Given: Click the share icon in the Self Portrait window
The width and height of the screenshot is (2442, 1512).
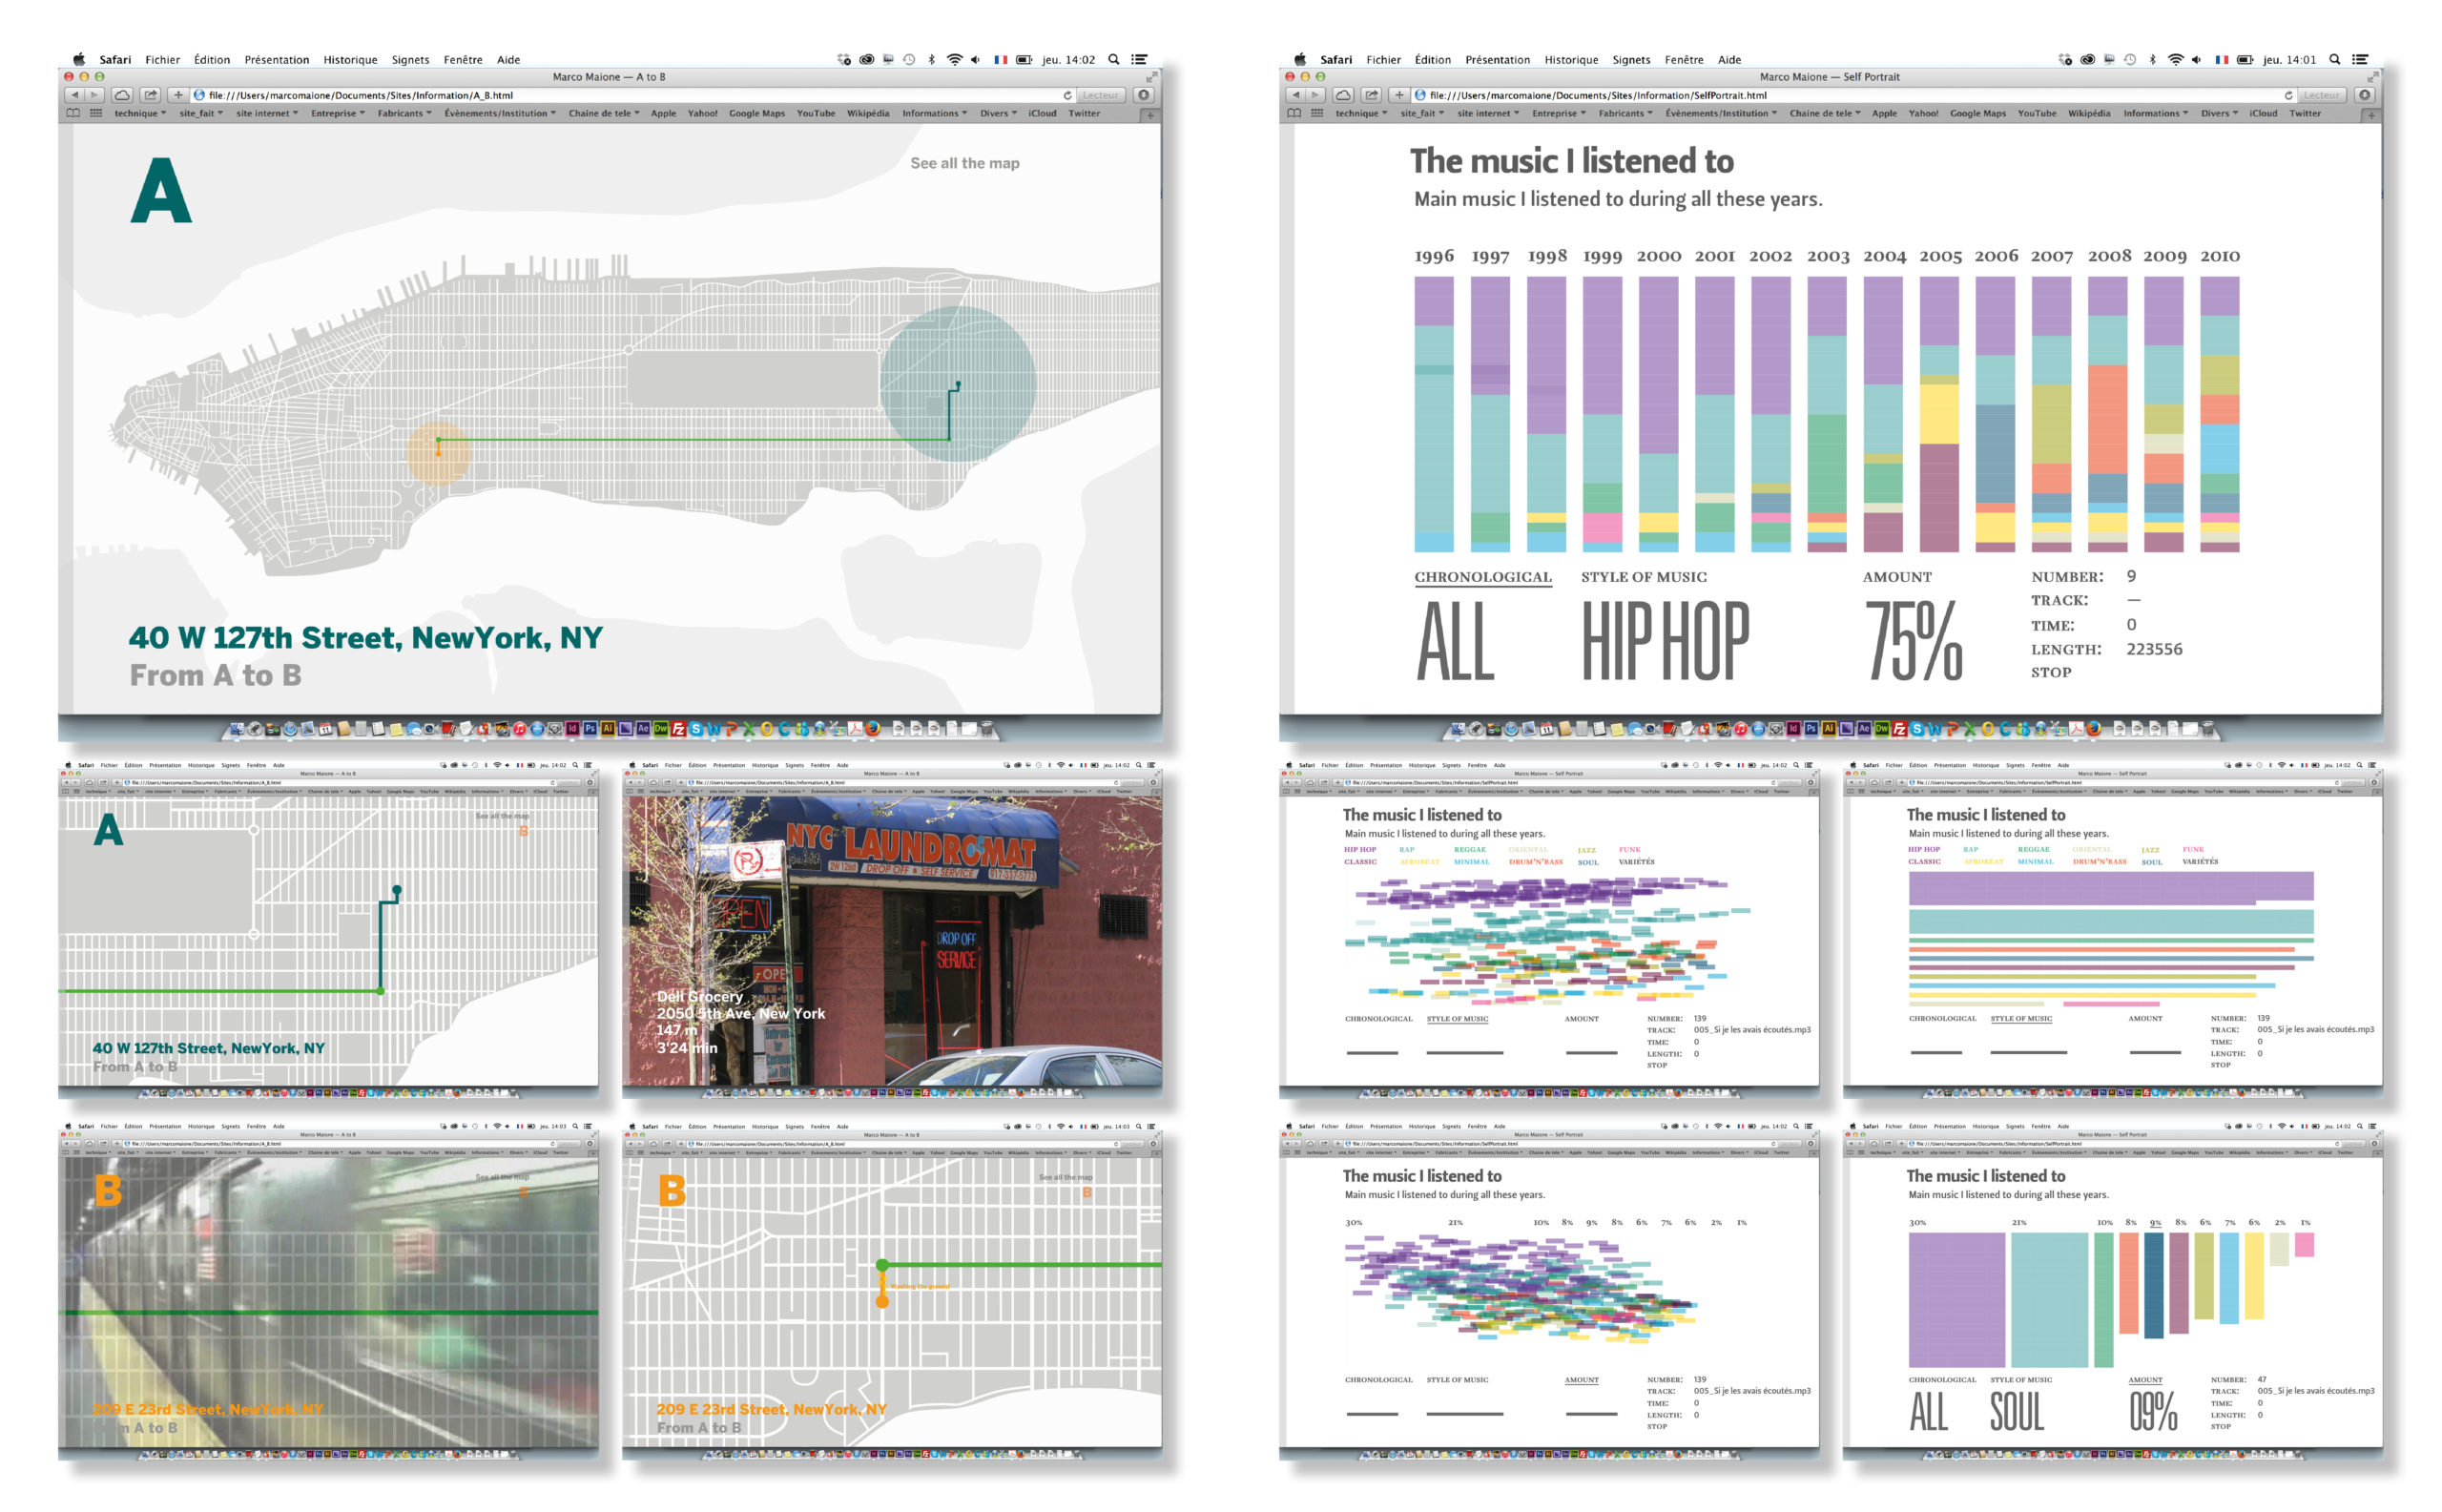Looking at the screenshot, I should point(1372,95).
